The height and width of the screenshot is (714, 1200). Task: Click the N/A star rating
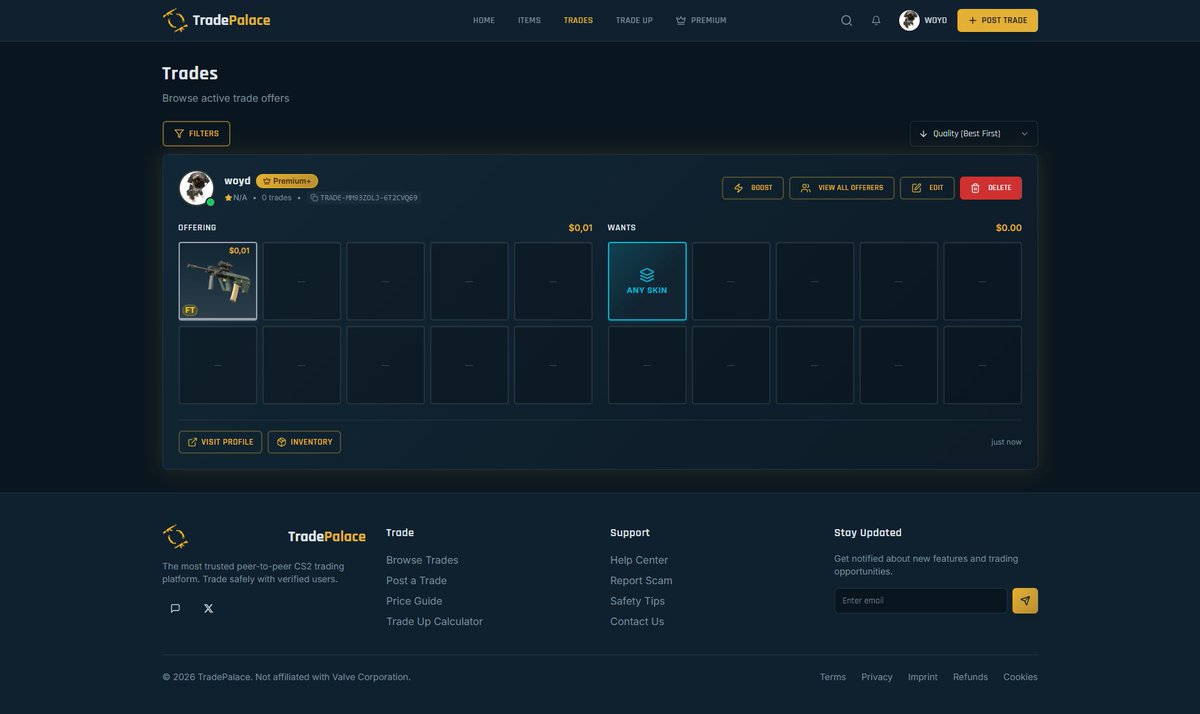coord(236,198)
